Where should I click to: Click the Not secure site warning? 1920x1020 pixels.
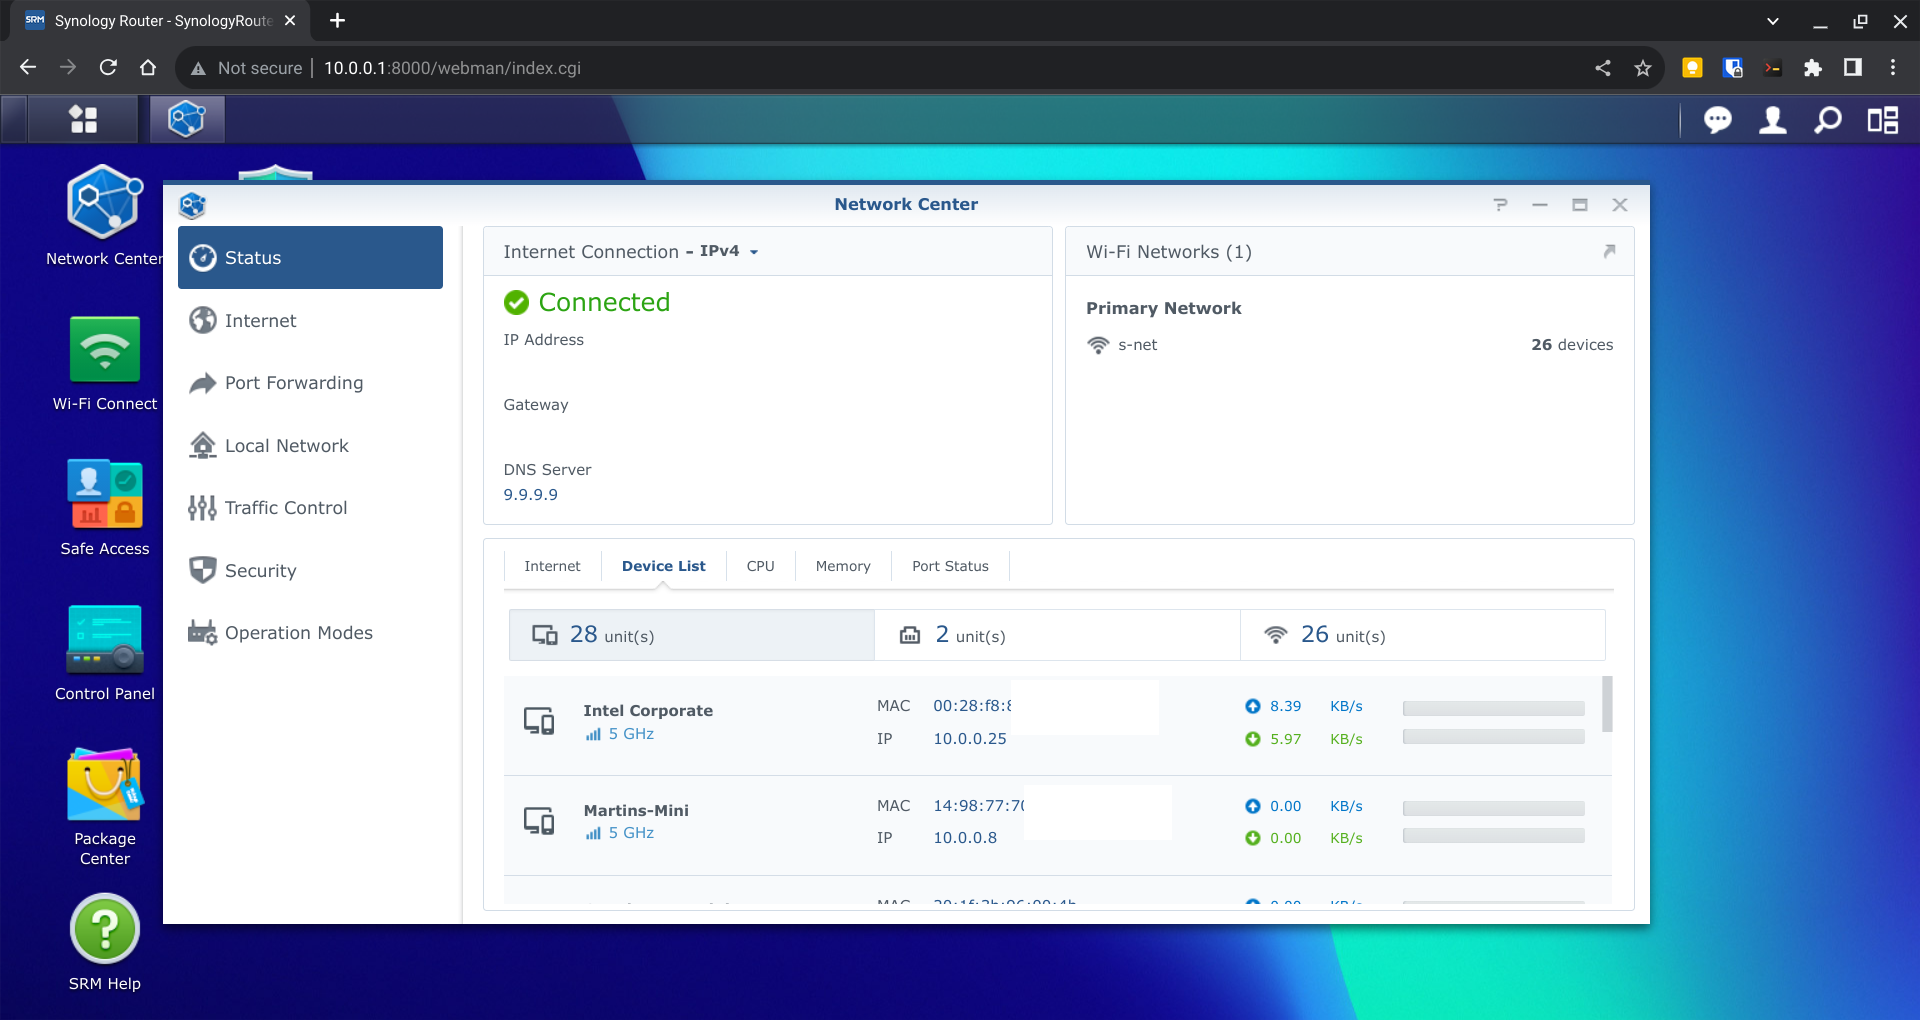click(247, 68)
